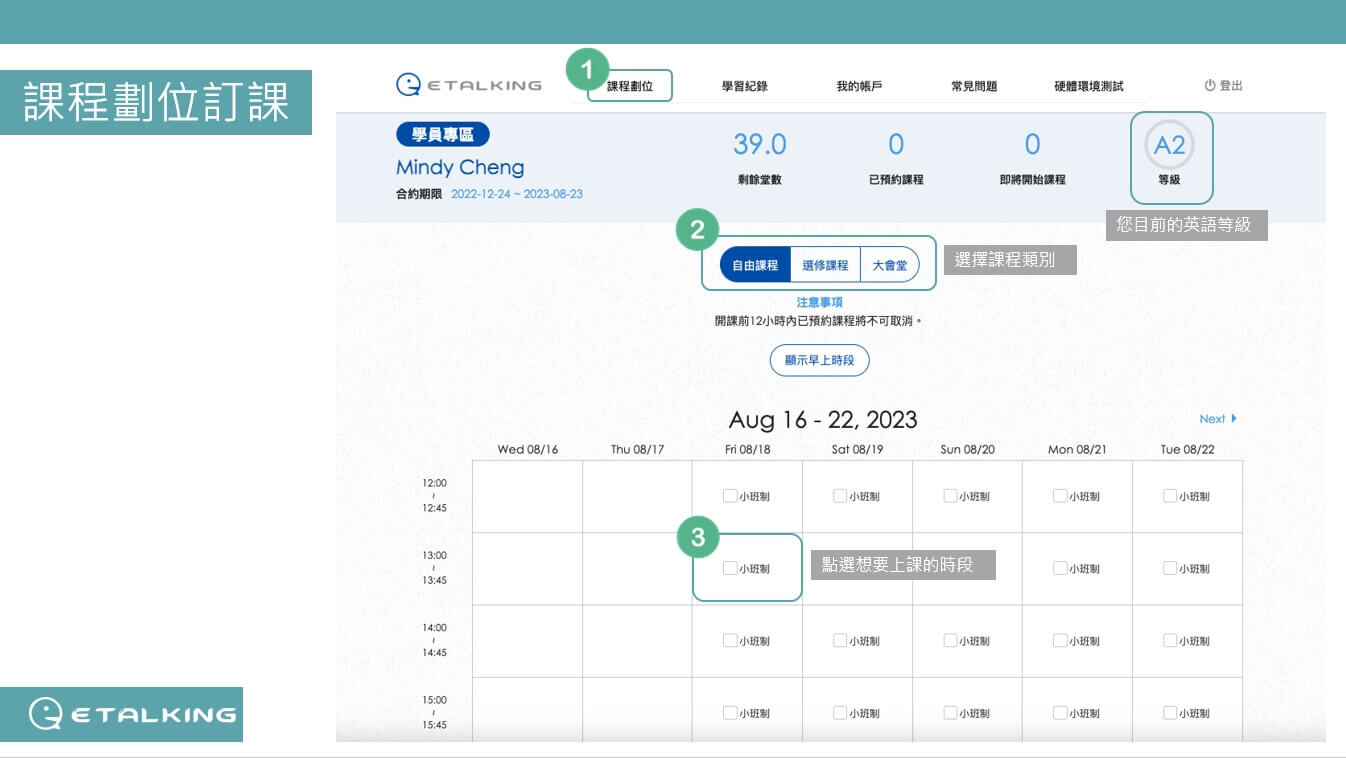Click the student name Mindy Cheng

point(459,167)
